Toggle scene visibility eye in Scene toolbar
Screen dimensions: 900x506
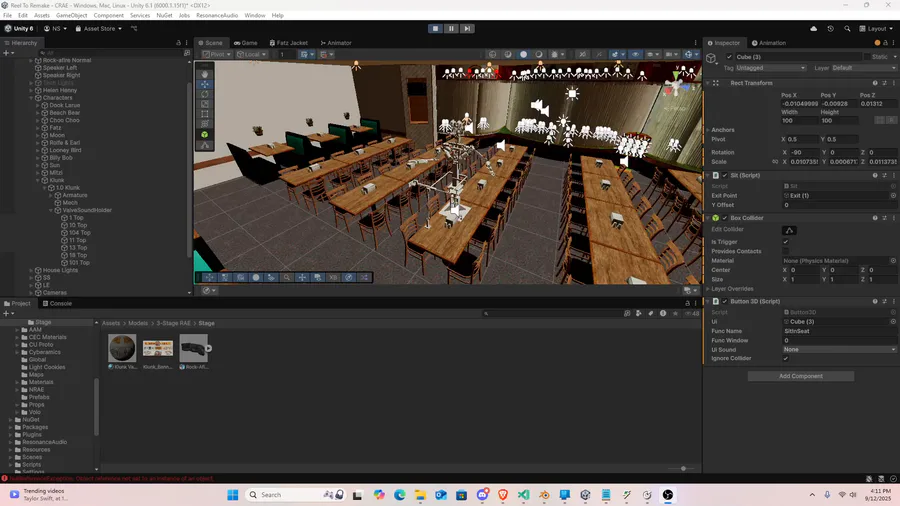click(635, 55)
